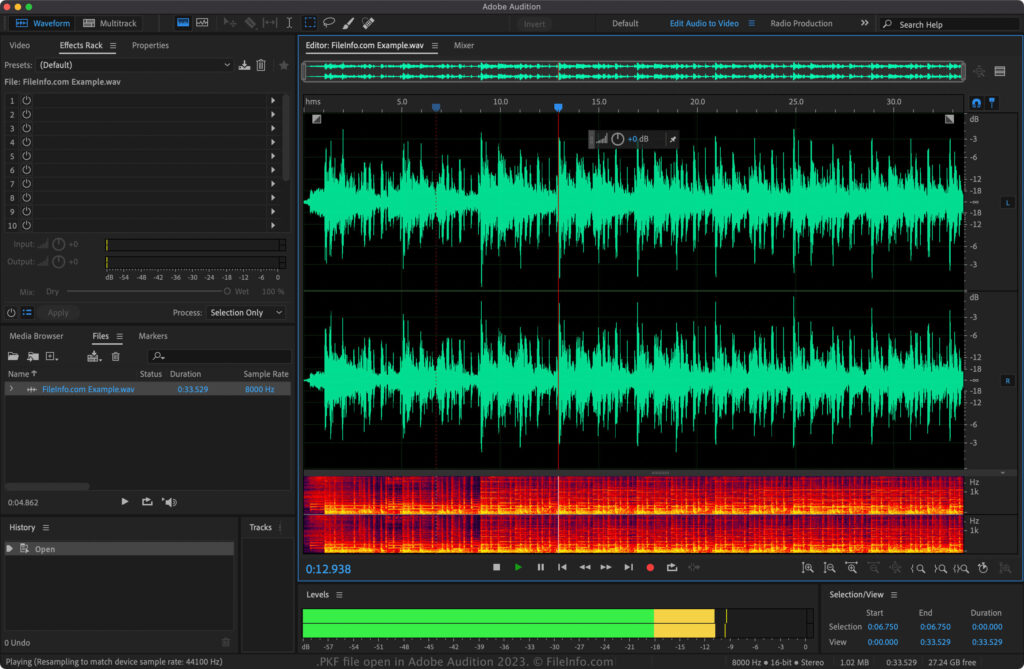Viewport: 1024px width, 669px height.
Task: Select the Radio Production workspace
Action: point(801,23)
